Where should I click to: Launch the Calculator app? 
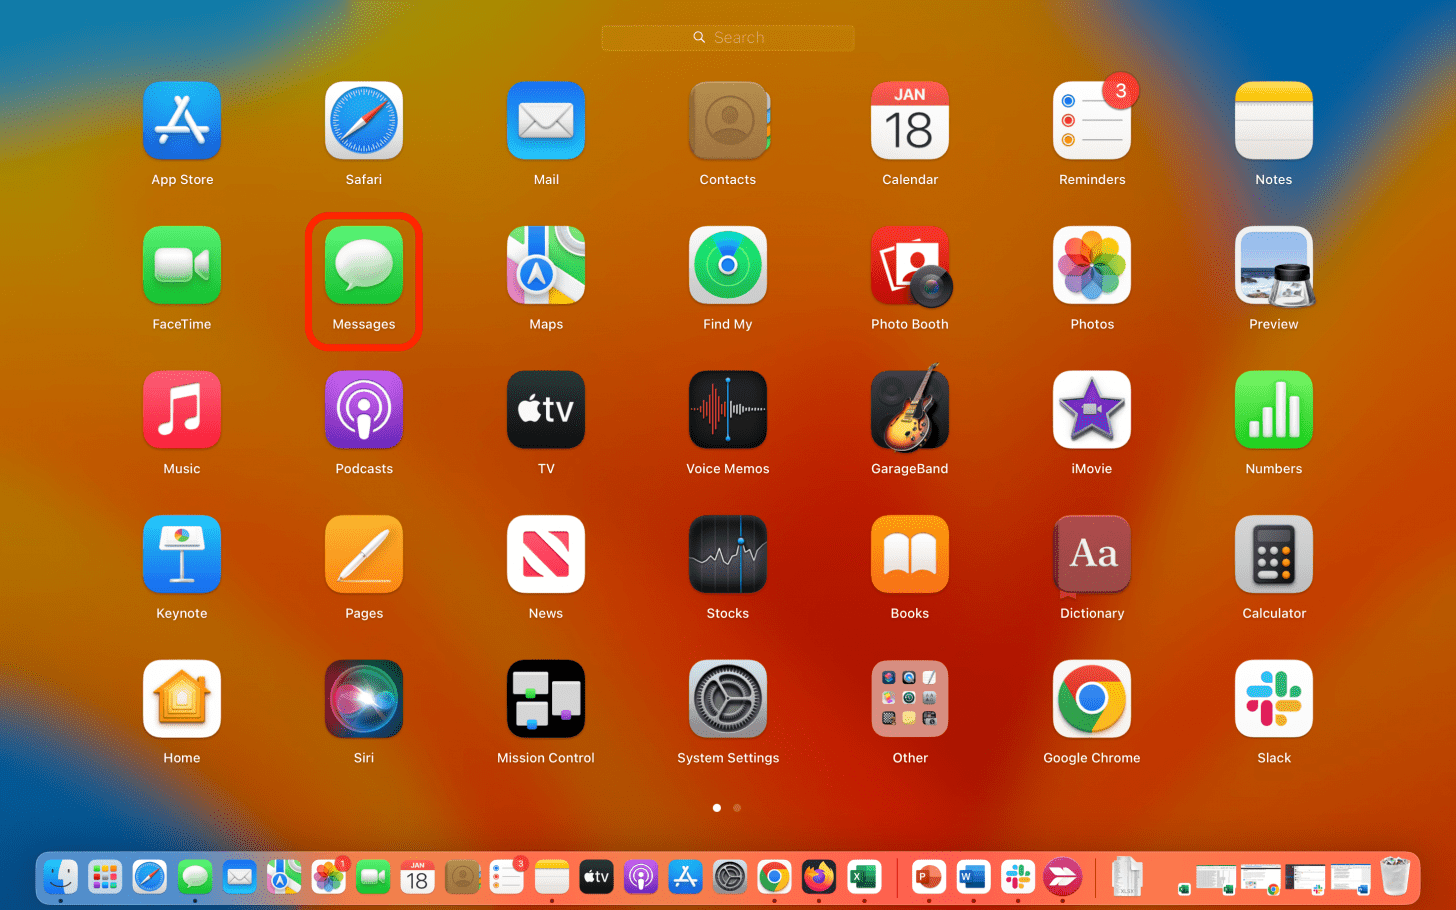[1273, 555]
